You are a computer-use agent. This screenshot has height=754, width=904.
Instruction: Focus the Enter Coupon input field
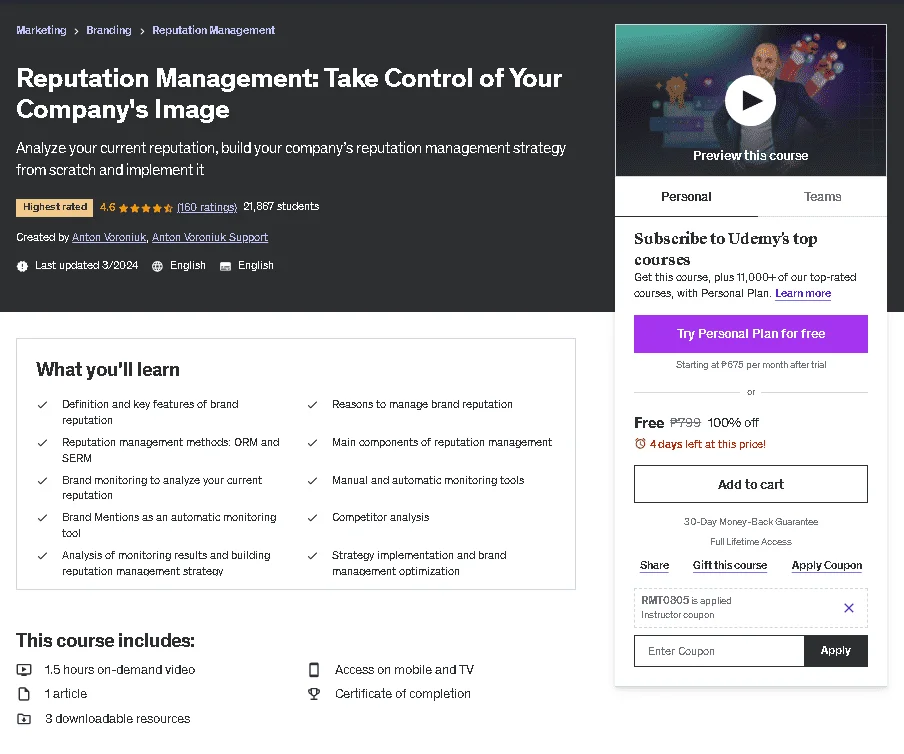coord(719,651)
